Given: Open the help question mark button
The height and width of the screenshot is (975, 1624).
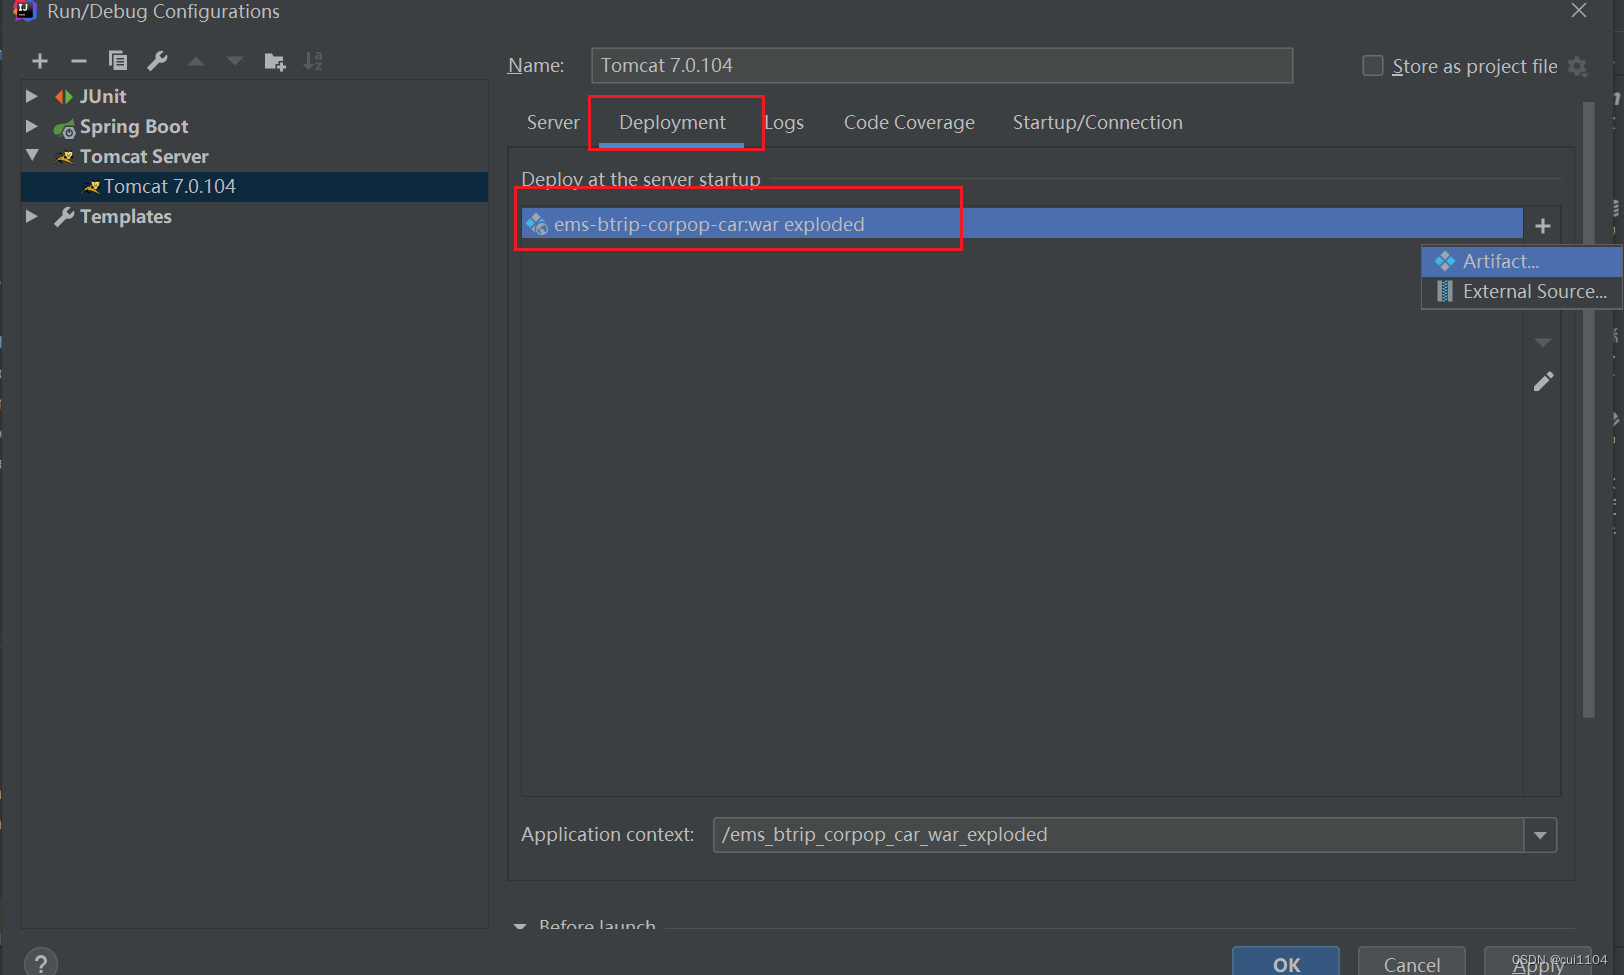Looking at the screenshot, I should click(x=41, y=963).
